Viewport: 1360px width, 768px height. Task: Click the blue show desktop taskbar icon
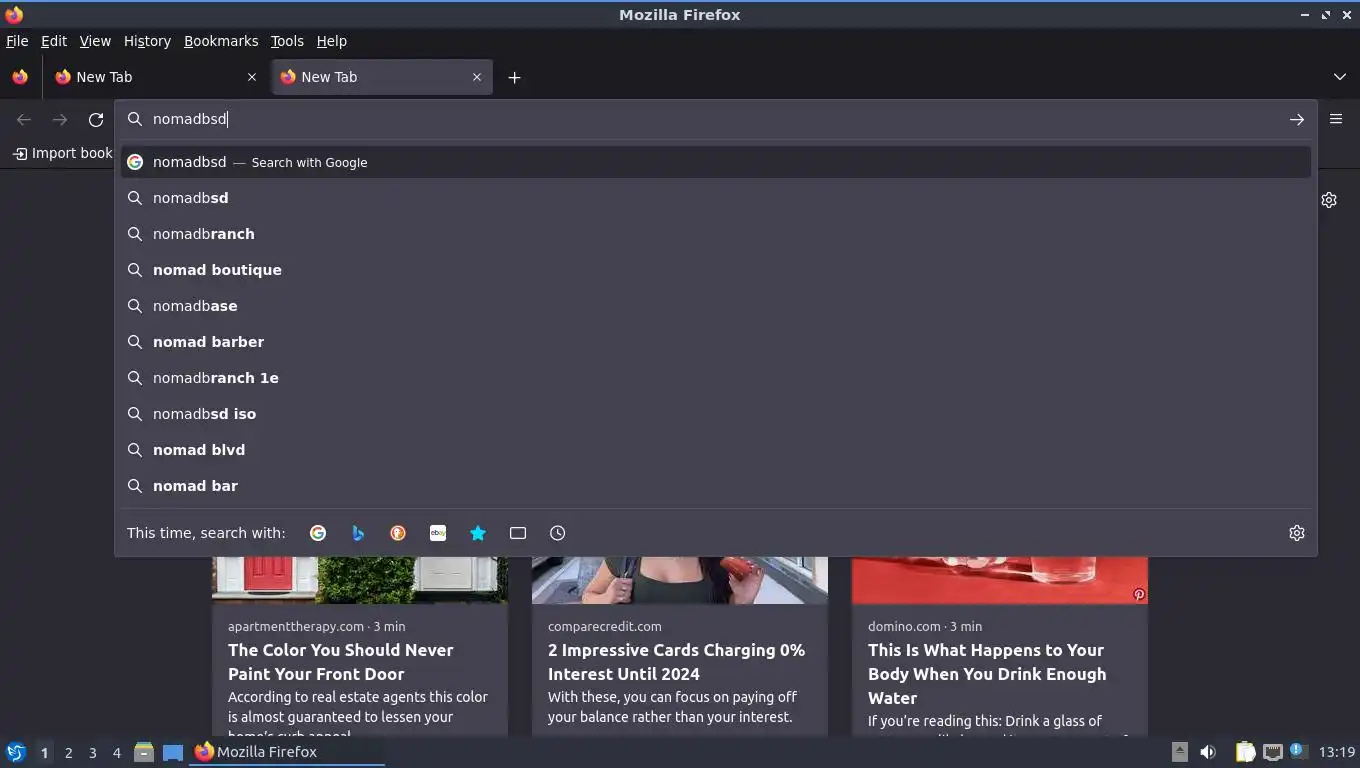point(173,752)
